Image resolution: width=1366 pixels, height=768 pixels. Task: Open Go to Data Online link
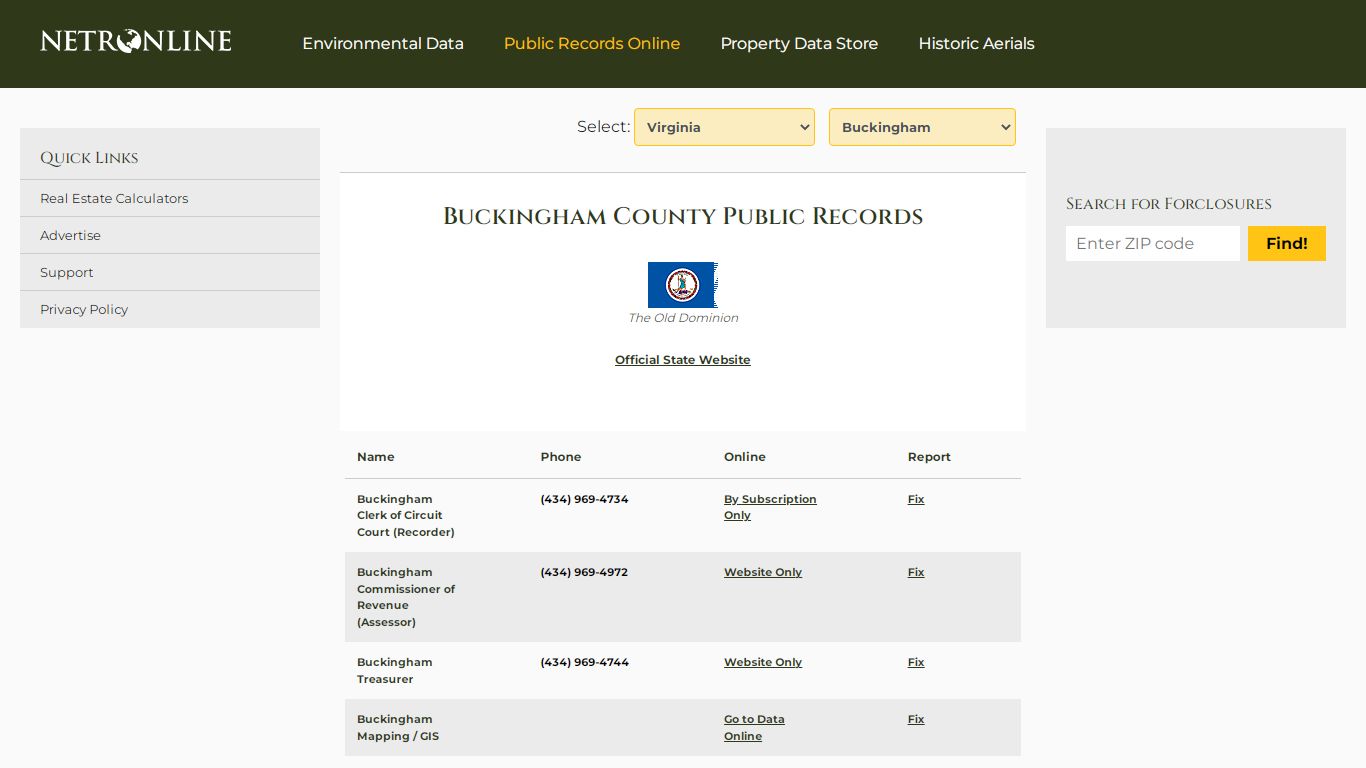[754, 727]
